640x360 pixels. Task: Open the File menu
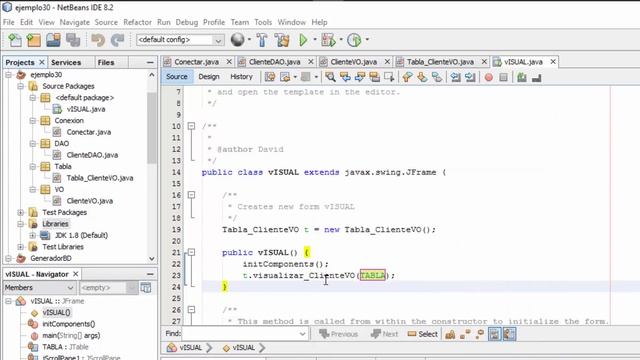point(9,22)
